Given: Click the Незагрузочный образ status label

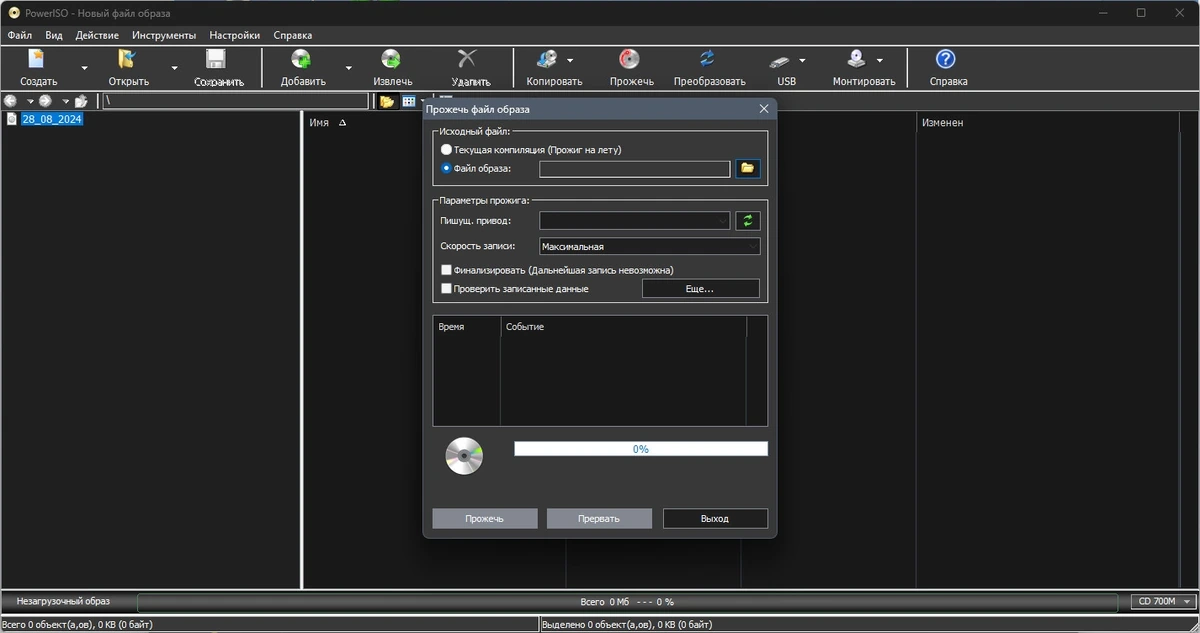Looking at the screenshot, I should pyautogui.click(x=62, y=601).
